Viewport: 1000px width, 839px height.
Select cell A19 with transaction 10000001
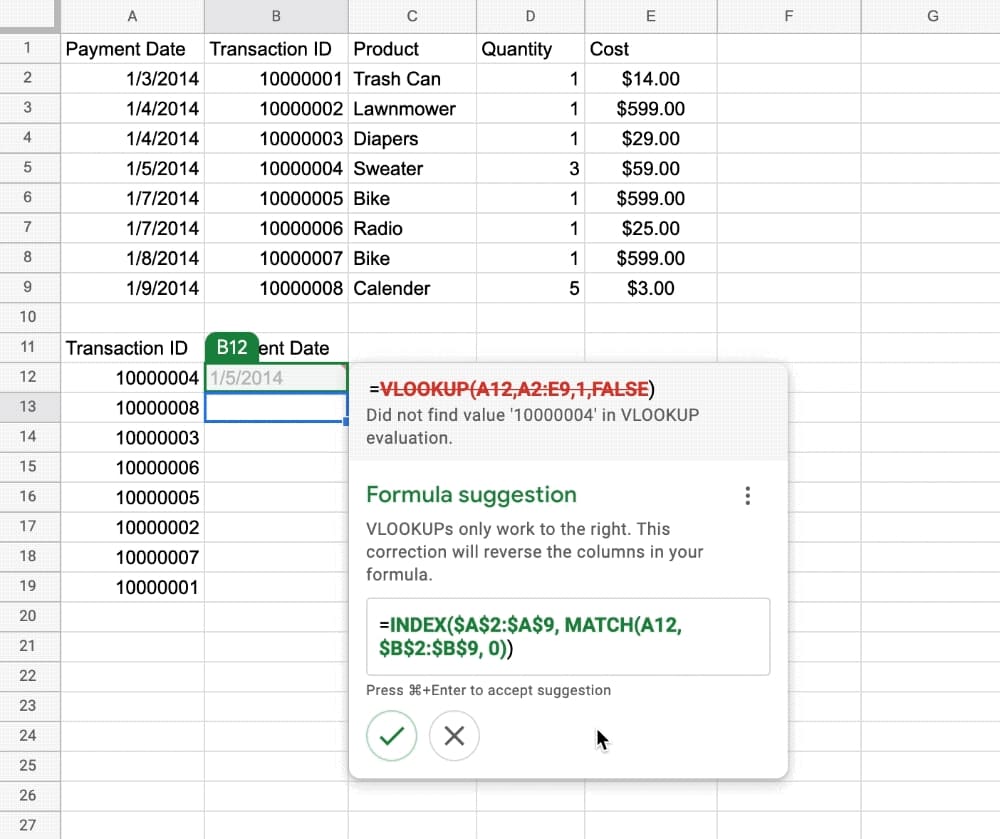coord(132,588)
